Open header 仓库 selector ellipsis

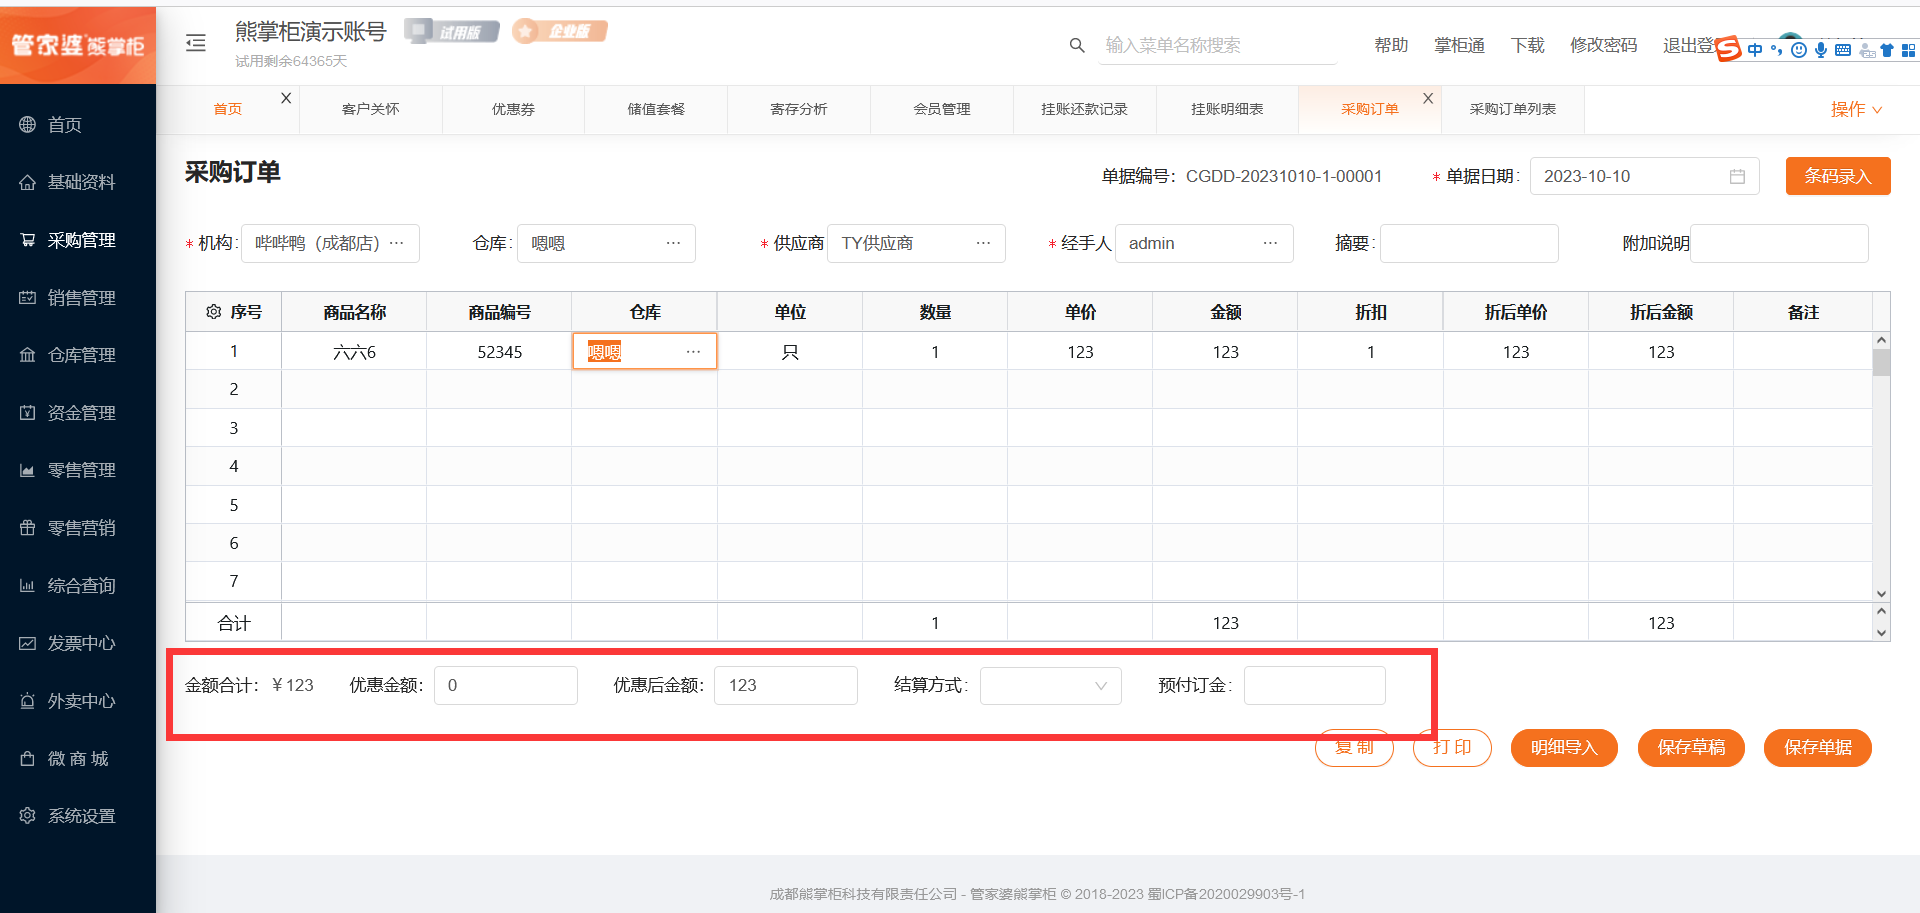pyautogui.click(x=674, y=243)
